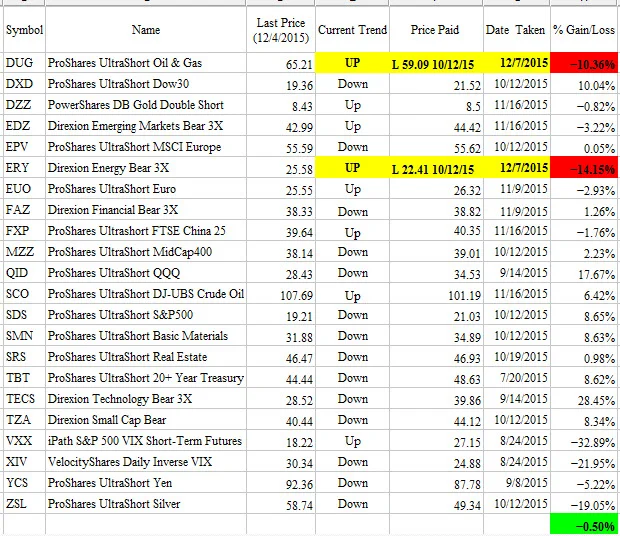This screenshot has height=536, width=620.
Task: Select the green -0.50% total cell
Action: 584,524
